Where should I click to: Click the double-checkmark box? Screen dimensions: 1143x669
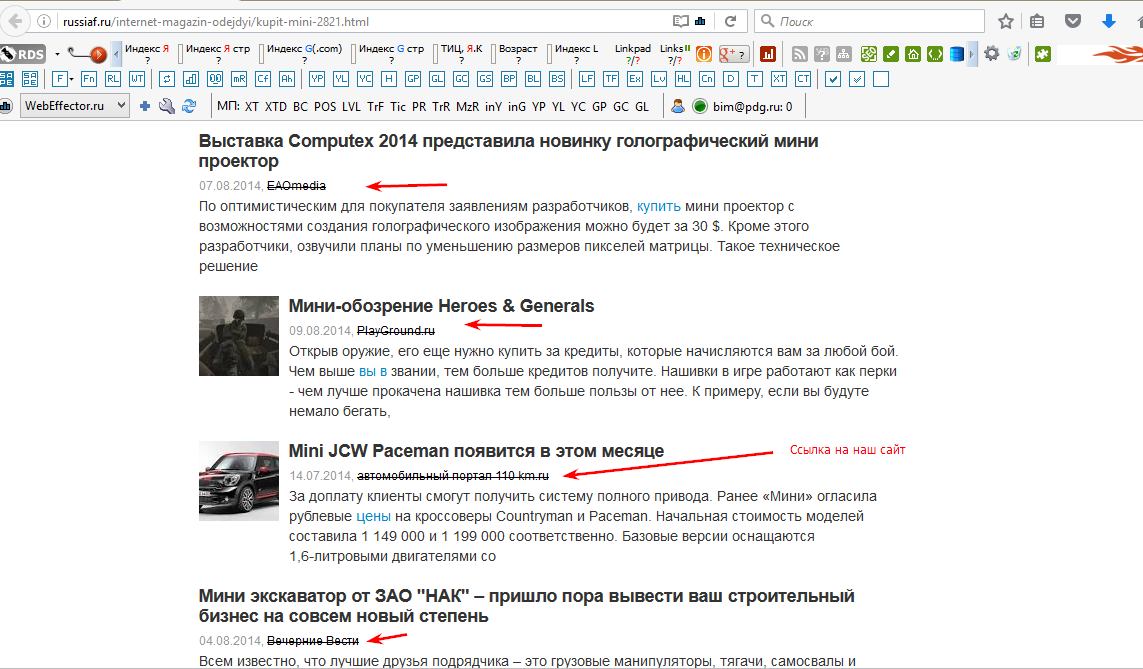pyautogui.click(x=857, y=79)
